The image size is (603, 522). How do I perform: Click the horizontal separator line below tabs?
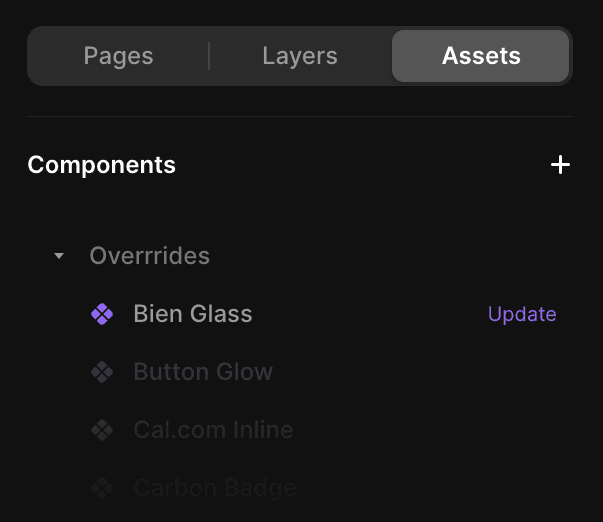(300, 117)
